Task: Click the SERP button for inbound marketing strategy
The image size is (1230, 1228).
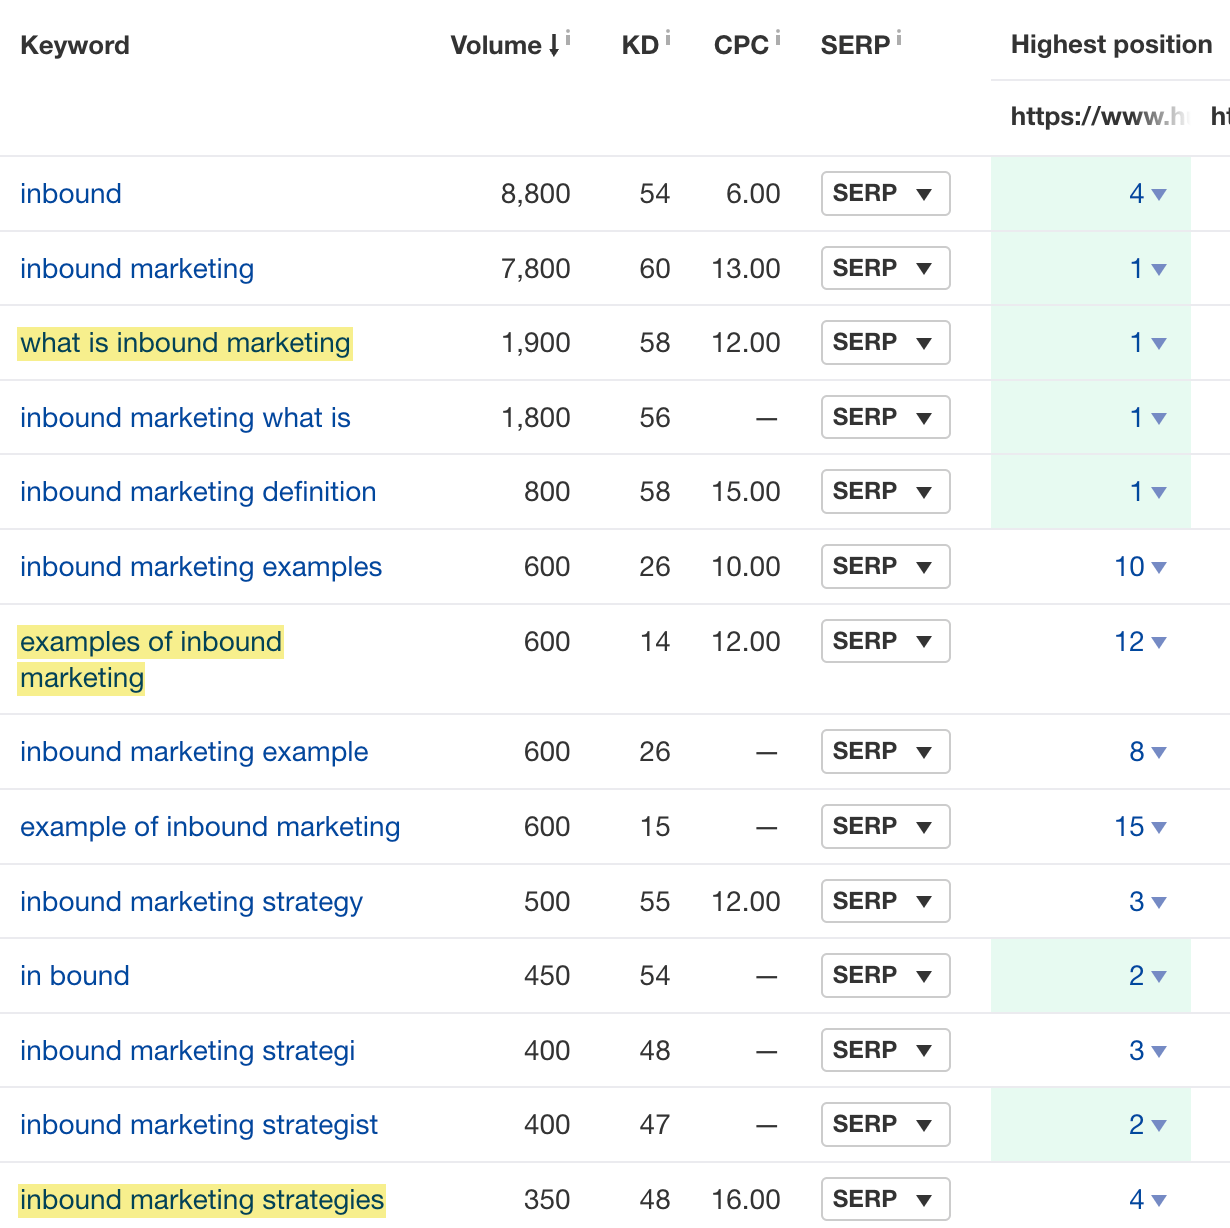Action: click(x=884, y=900)
